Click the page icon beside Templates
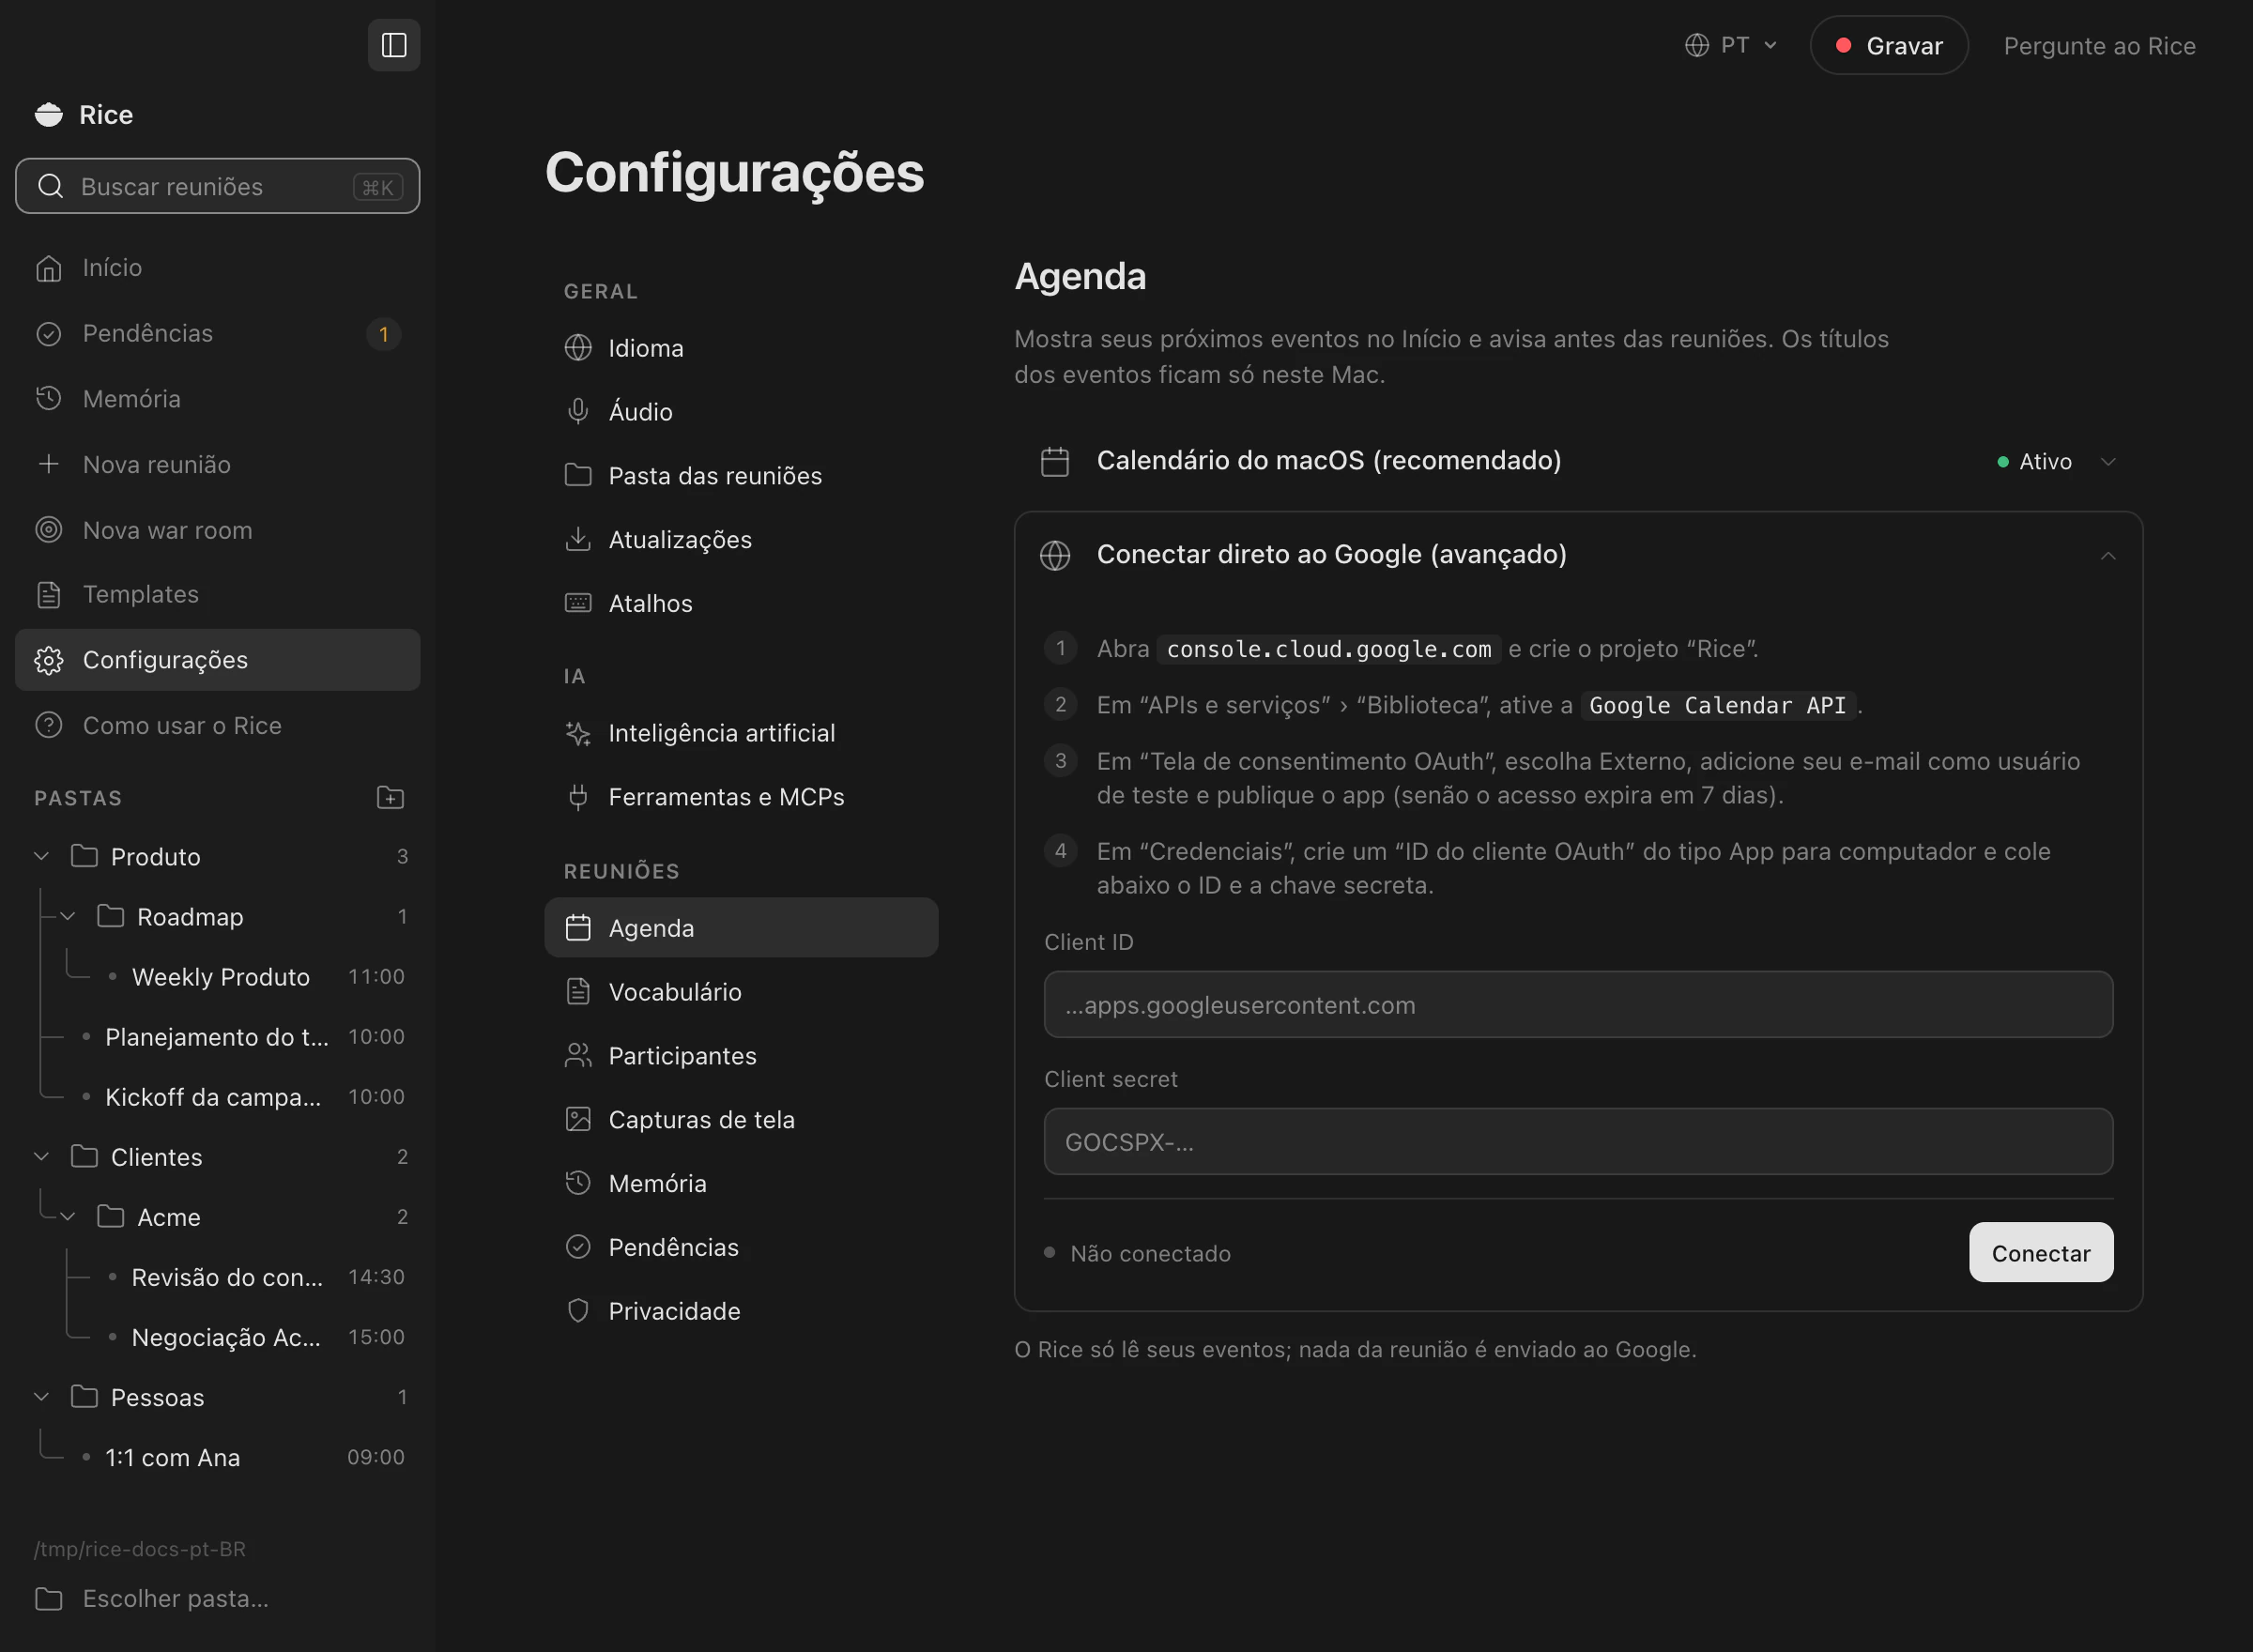This screenshot has width=2253, height=1652. pos(49,594)
